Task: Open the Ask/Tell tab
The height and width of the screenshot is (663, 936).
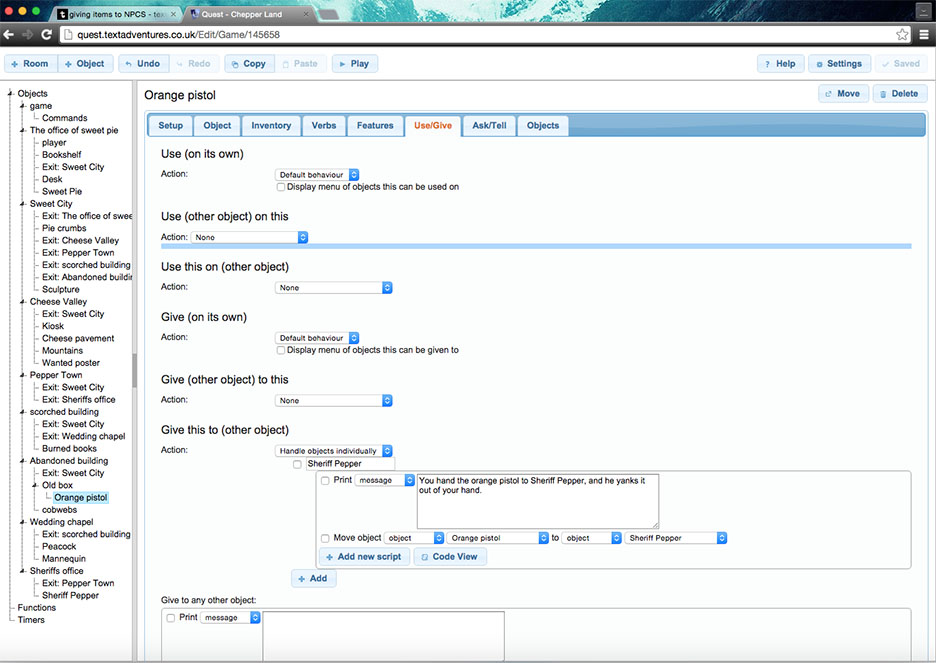Action: [x=488, y=125]
